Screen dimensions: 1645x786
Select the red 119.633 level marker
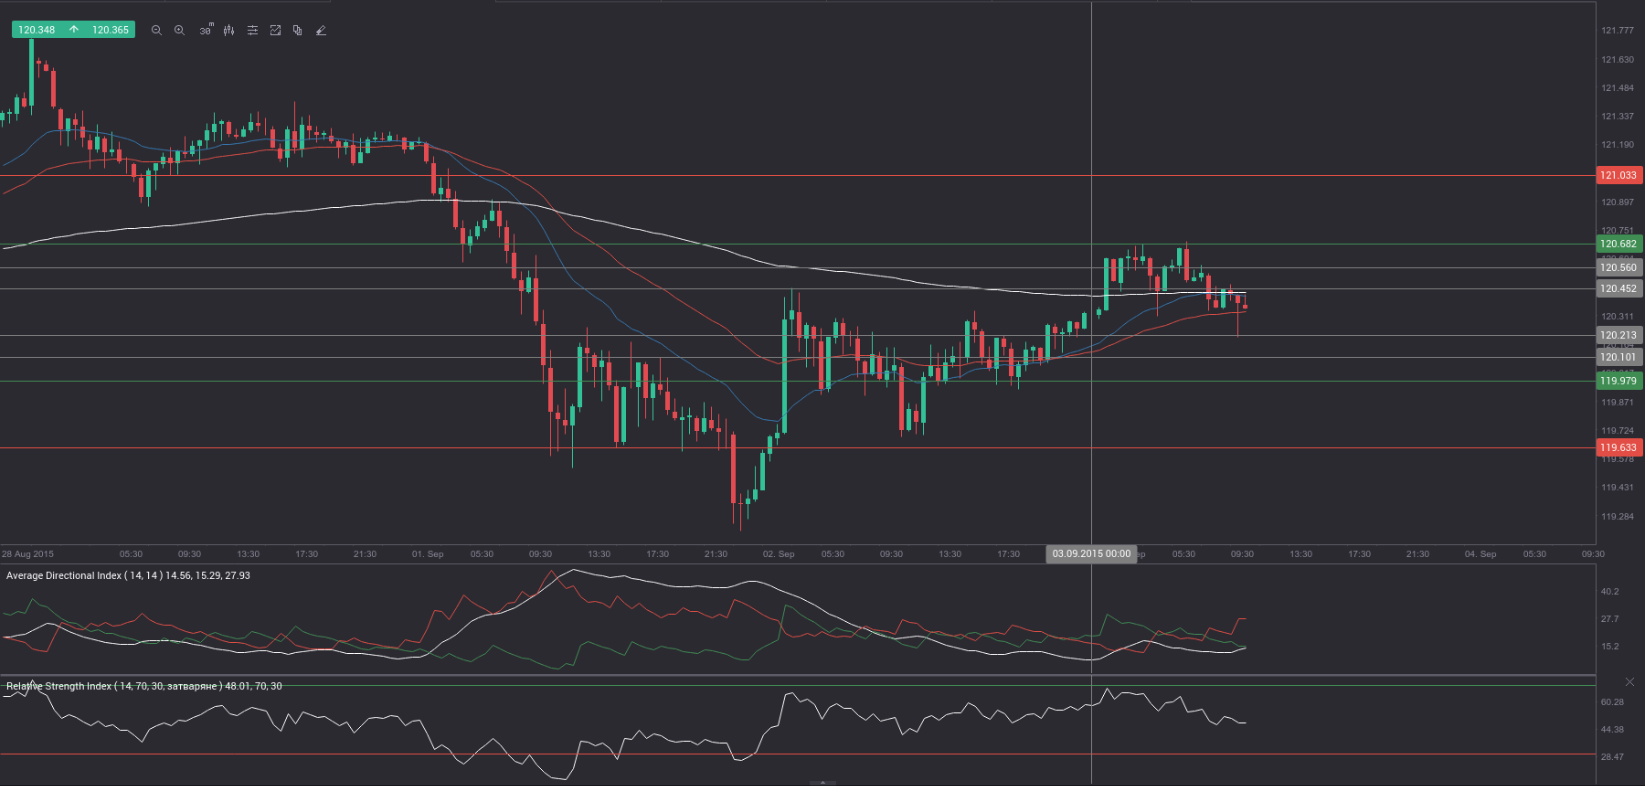click(1618, 448)
